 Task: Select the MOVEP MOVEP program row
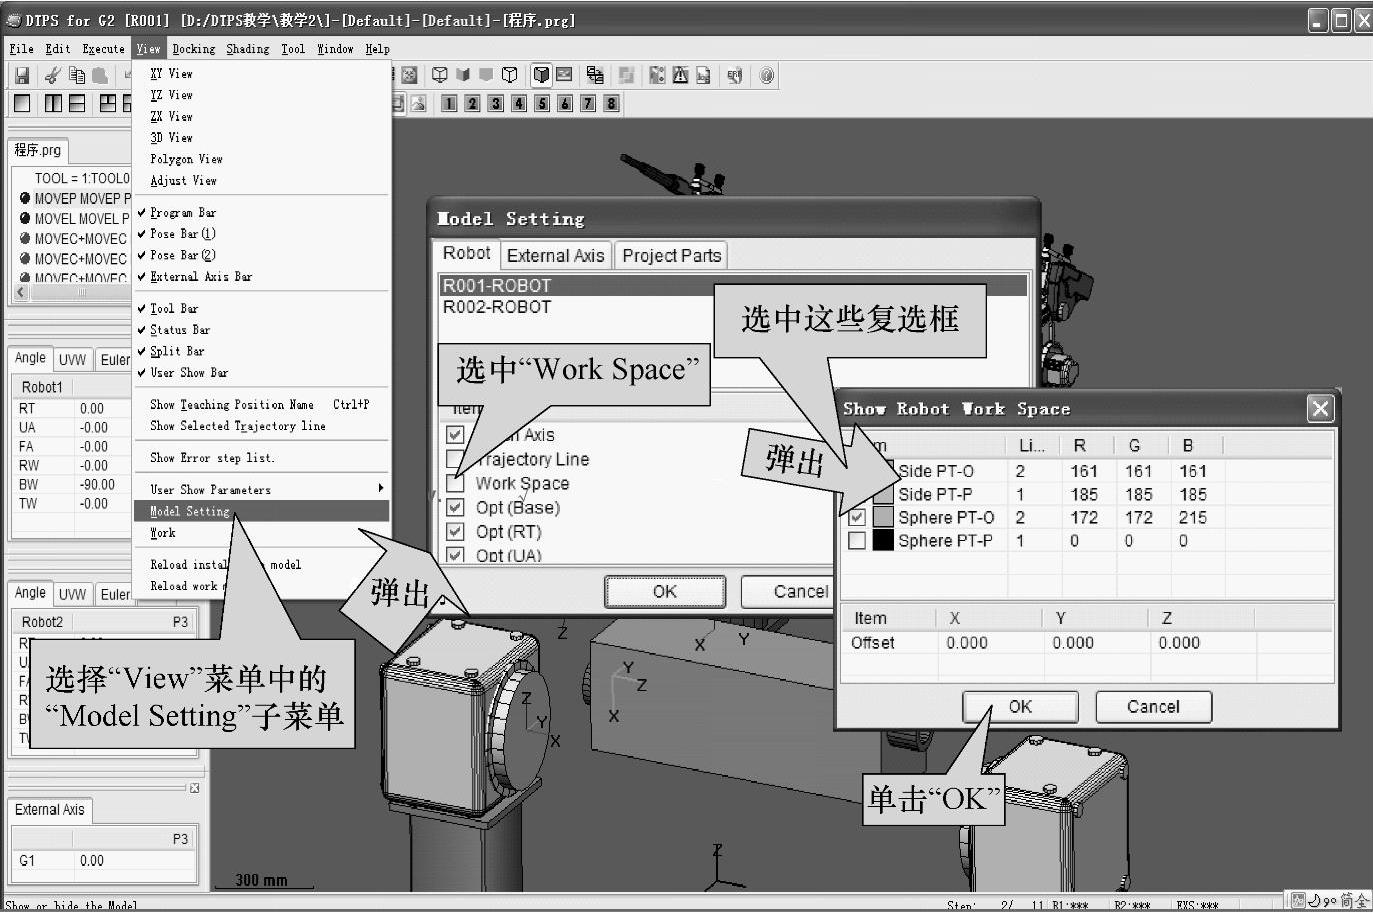[74, 198]
